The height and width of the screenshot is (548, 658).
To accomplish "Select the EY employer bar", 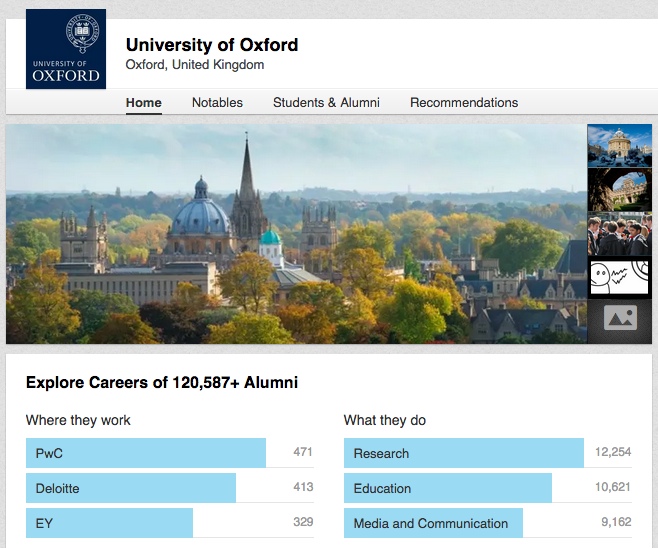I will 109,522.
